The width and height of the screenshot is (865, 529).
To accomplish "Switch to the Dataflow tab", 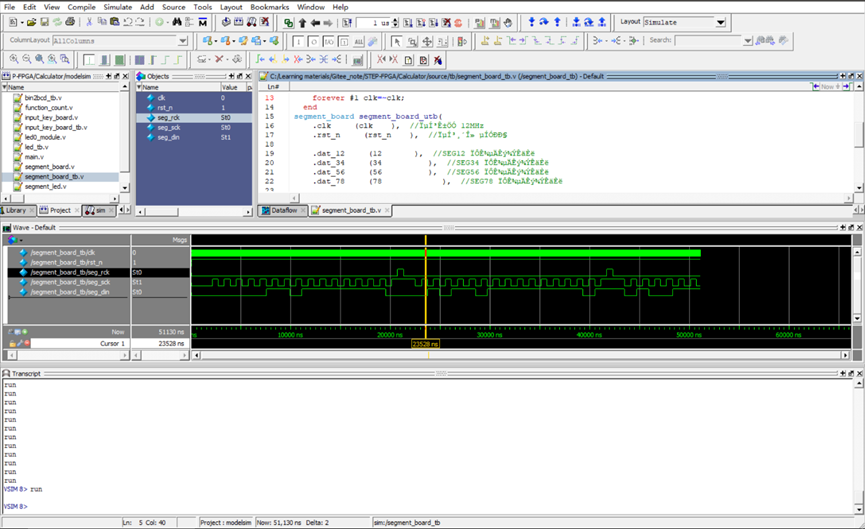I will point(284,210).
